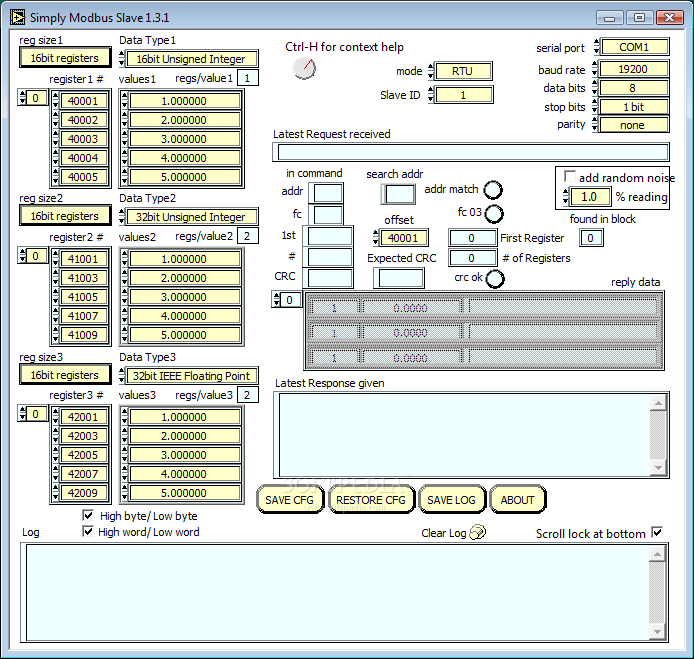
Task: Click Latest Response scrollbar up arrow
Action: point(658,403)
